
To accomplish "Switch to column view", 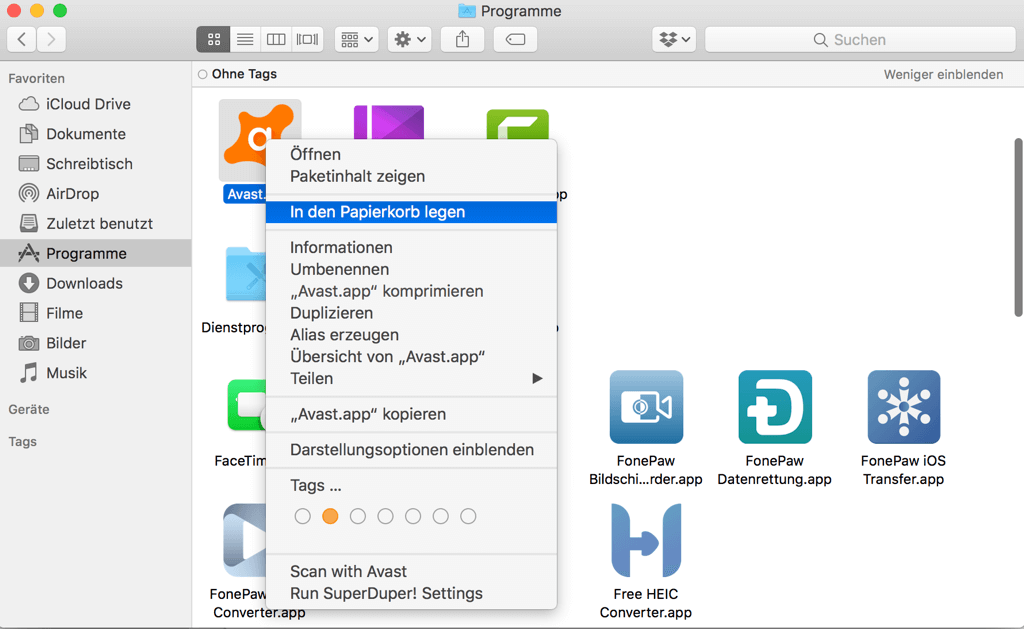I will 276,39.
